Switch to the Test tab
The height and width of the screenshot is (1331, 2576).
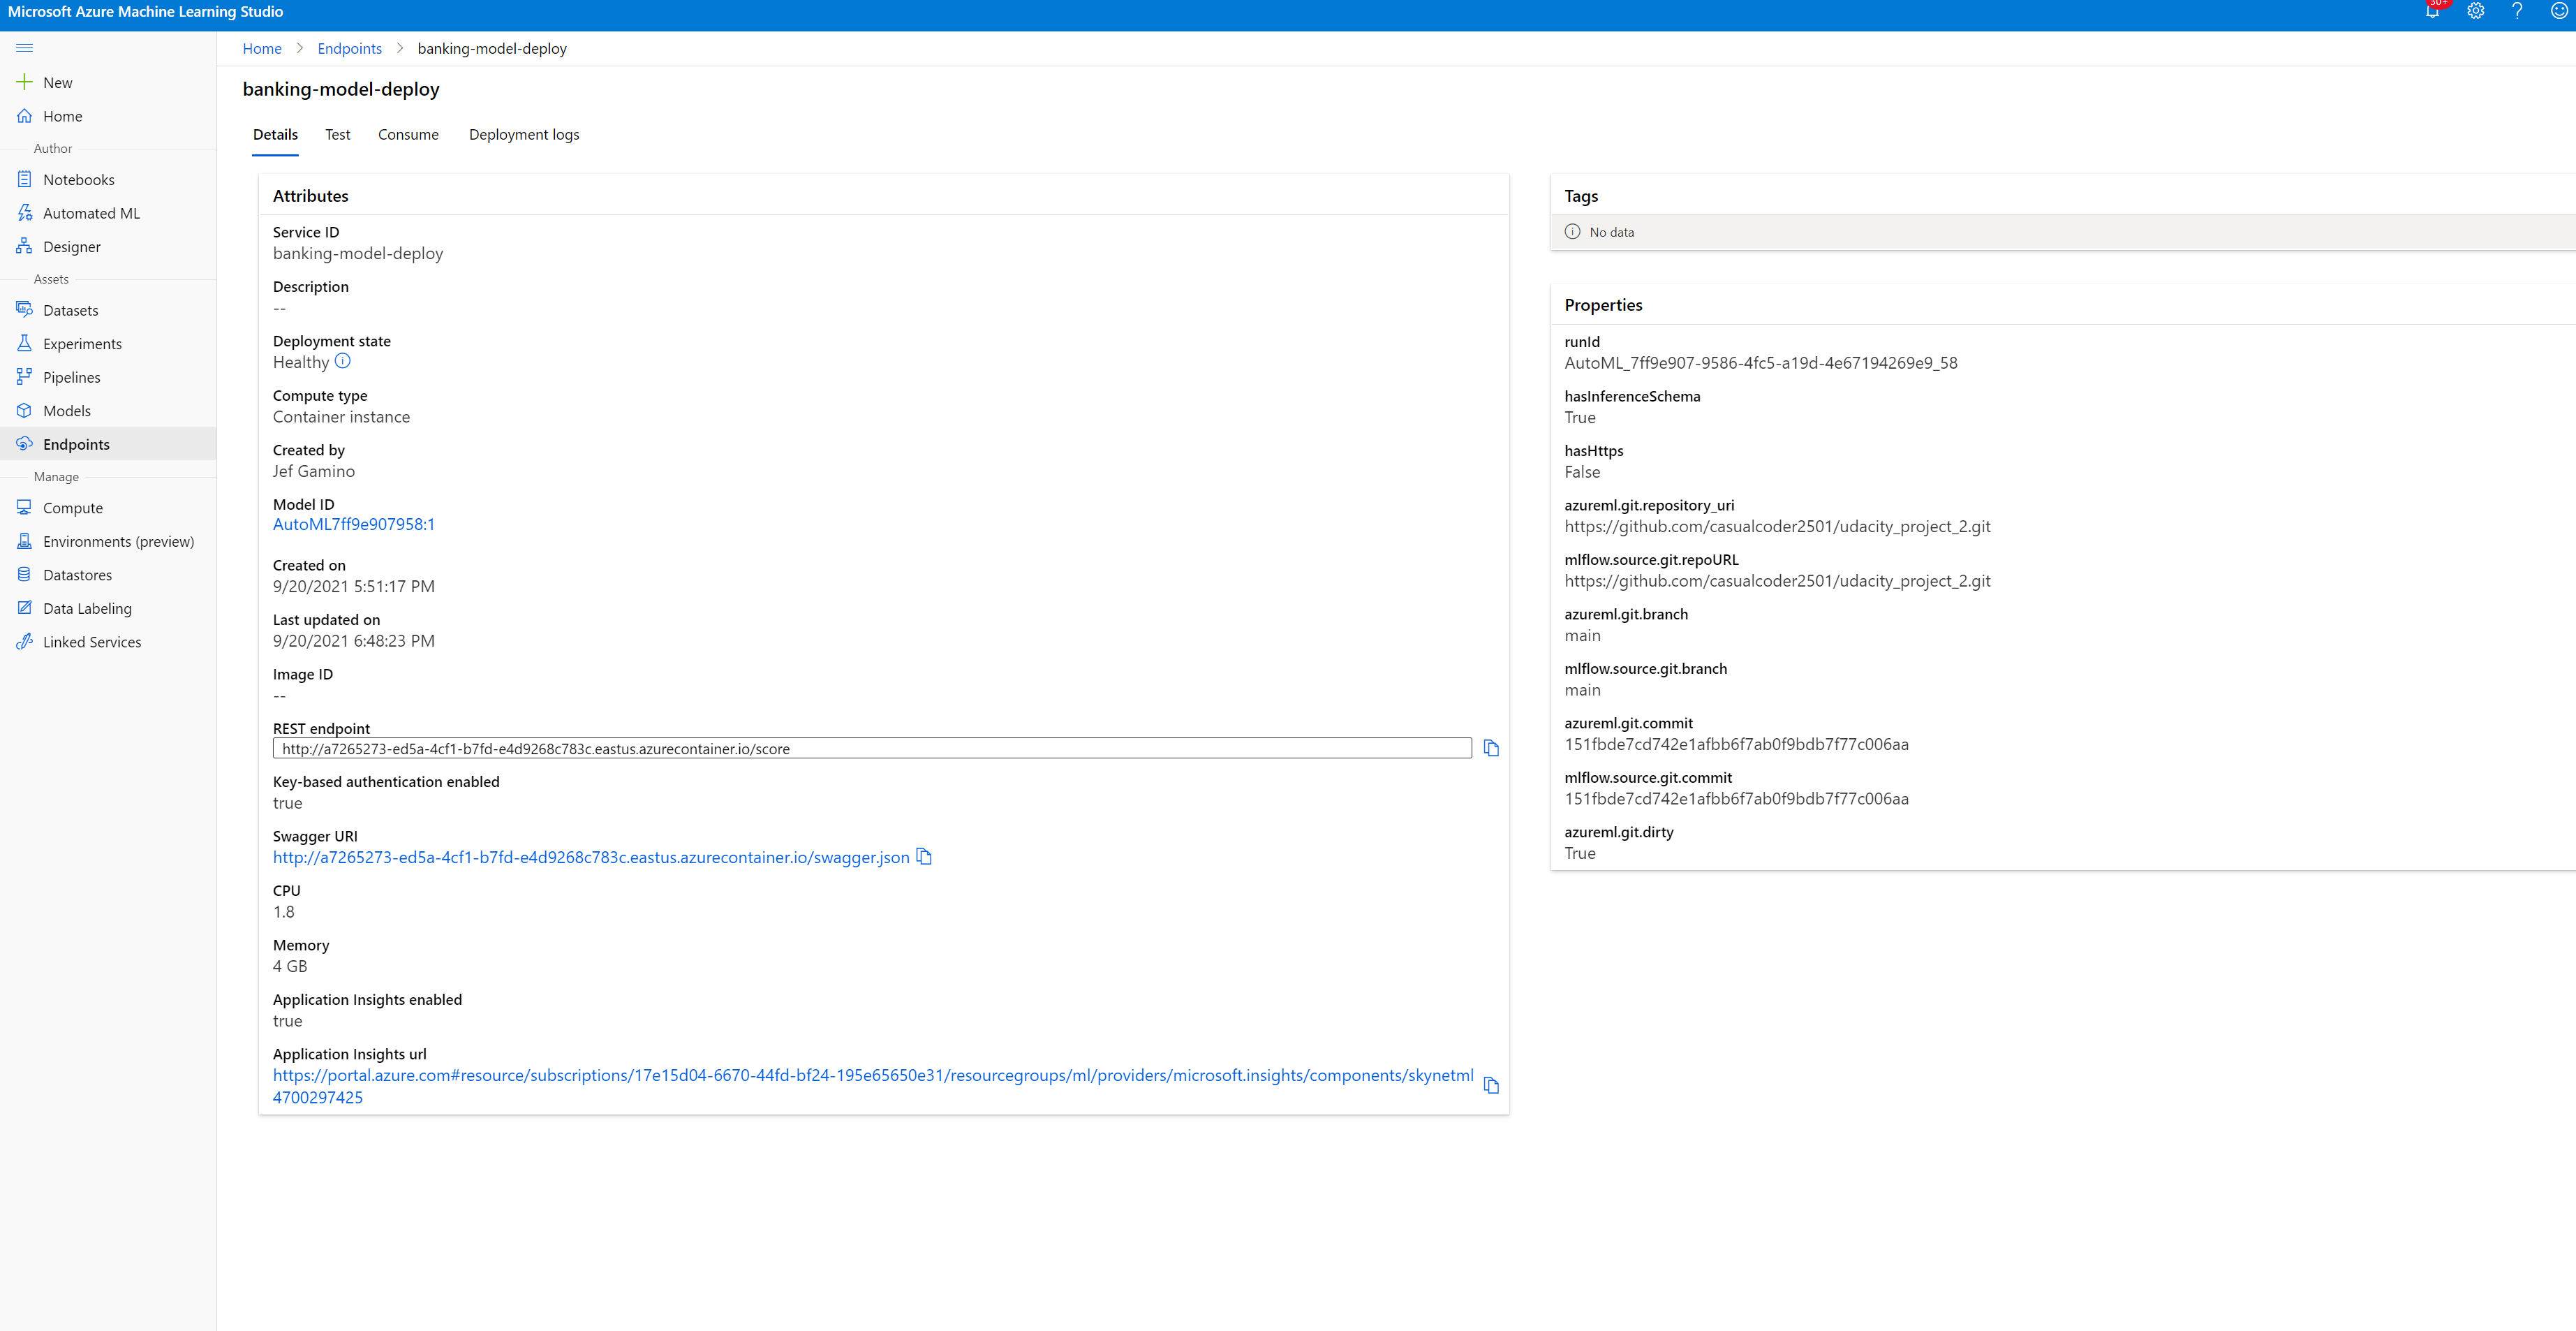[x=337, y=134]
